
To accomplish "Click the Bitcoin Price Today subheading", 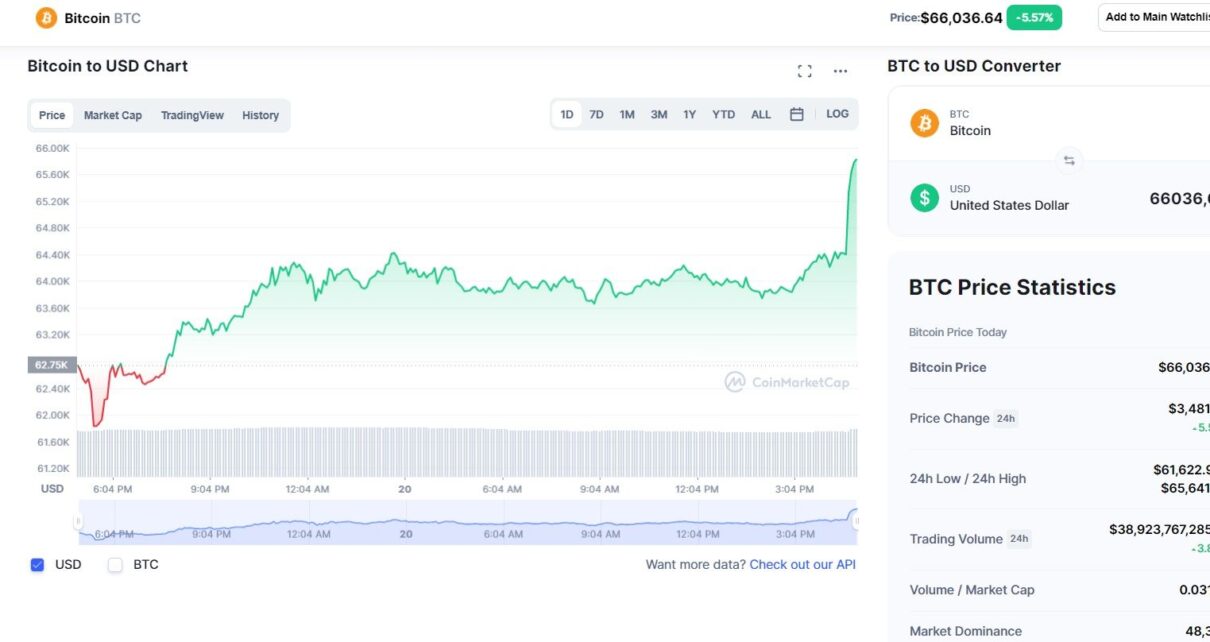I will click(x=958, y=332).
